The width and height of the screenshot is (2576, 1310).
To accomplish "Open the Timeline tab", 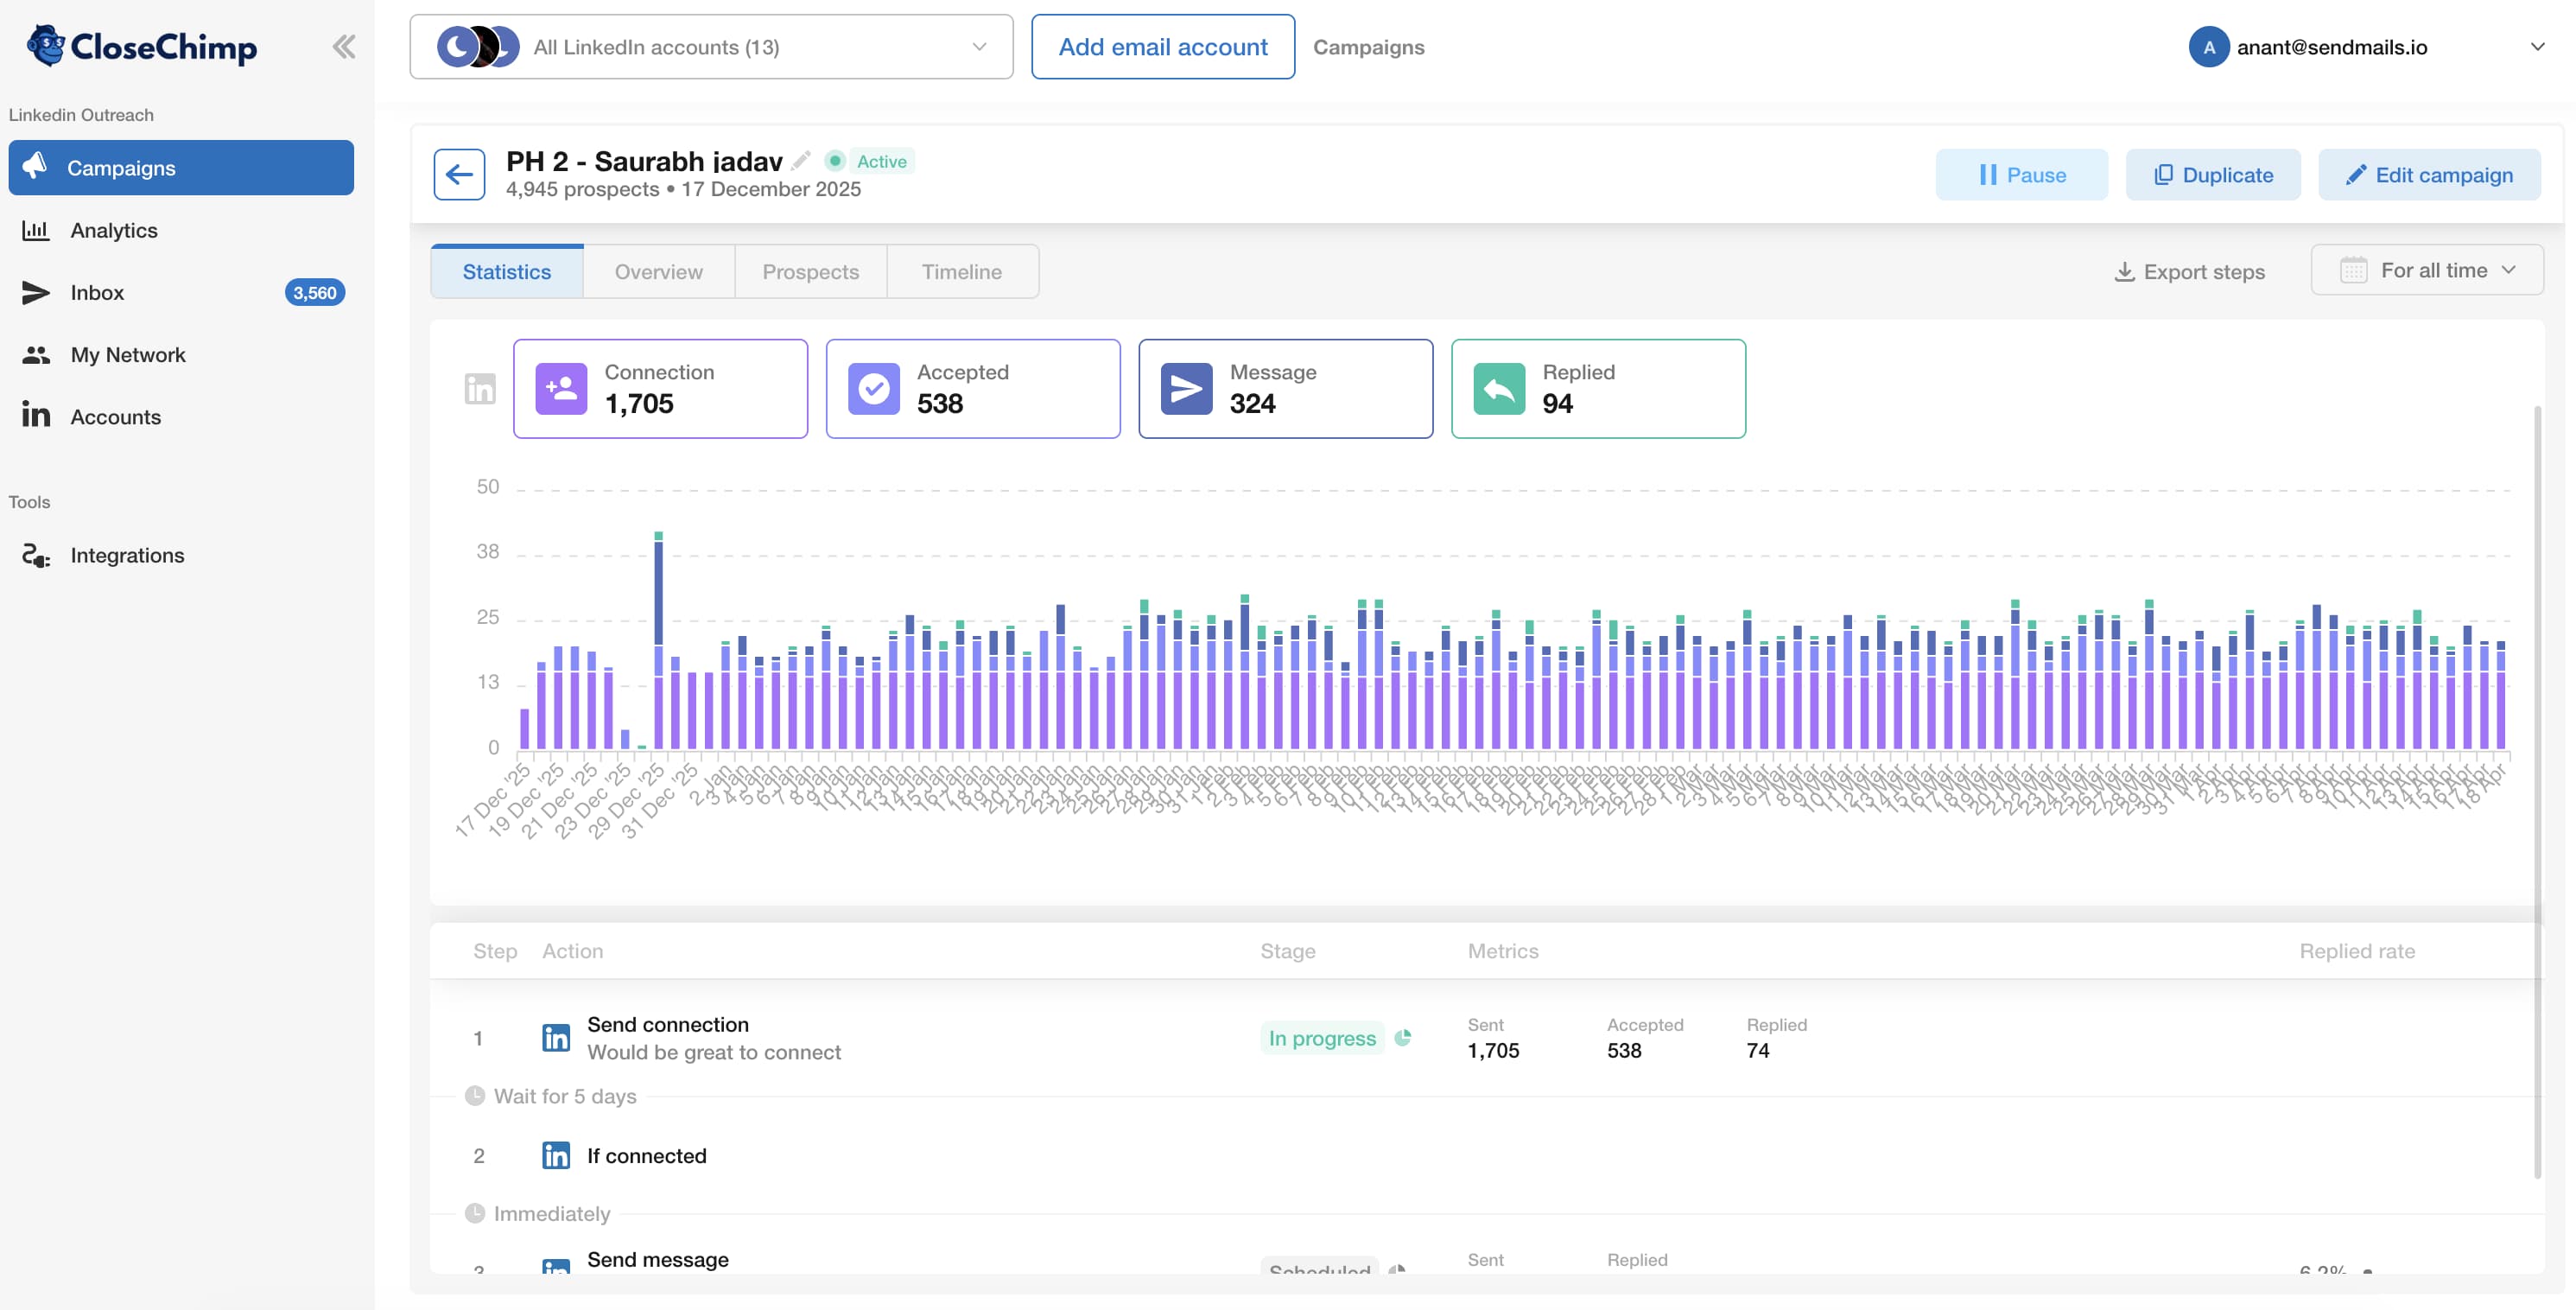I will coord(961,271).
